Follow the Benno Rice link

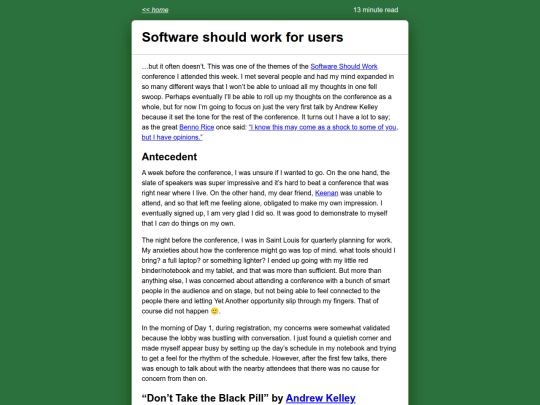tap(197, 127)
